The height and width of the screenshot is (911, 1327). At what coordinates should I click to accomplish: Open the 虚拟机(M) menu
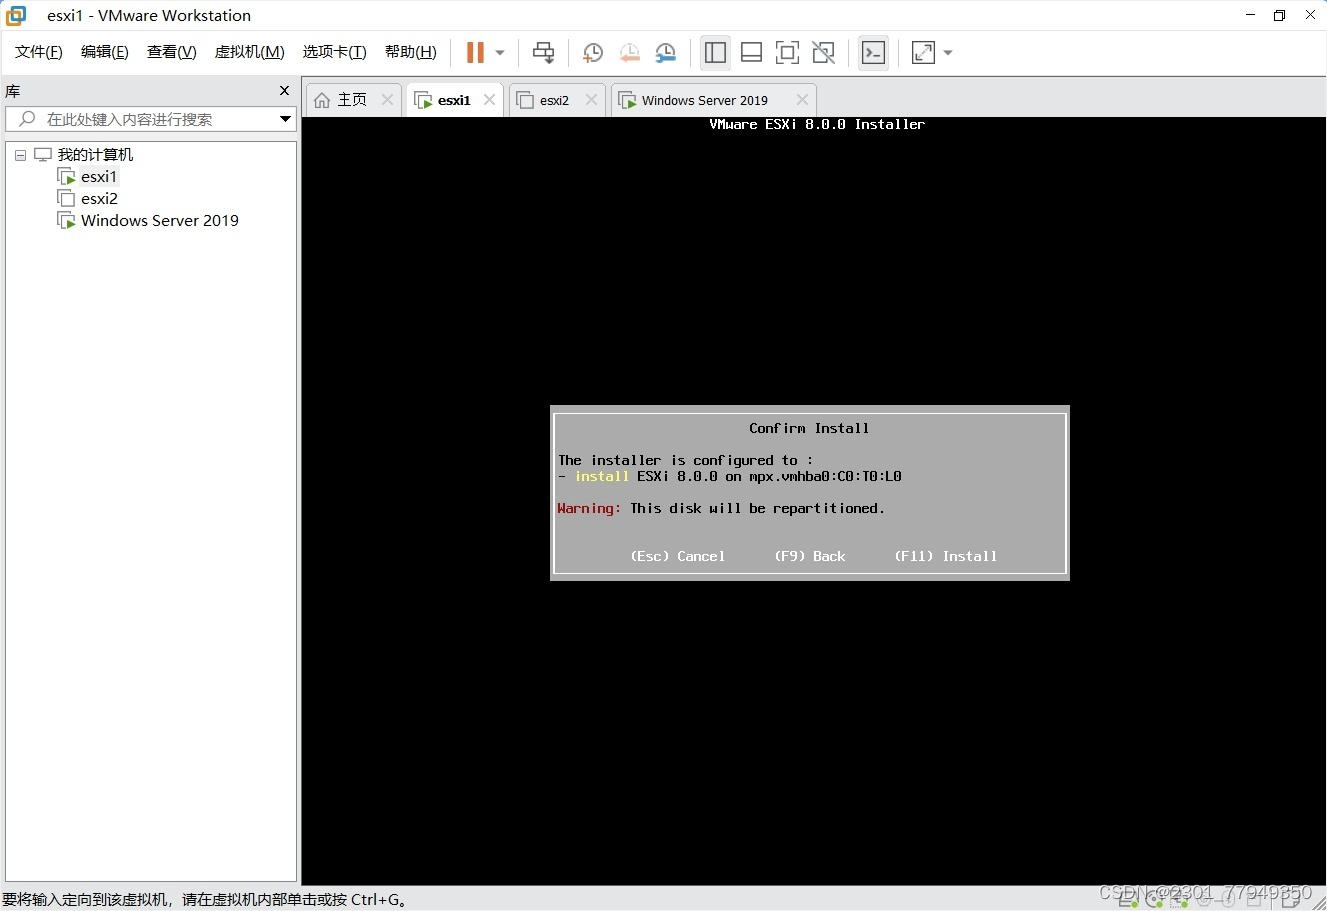click(x=250, y=52)
